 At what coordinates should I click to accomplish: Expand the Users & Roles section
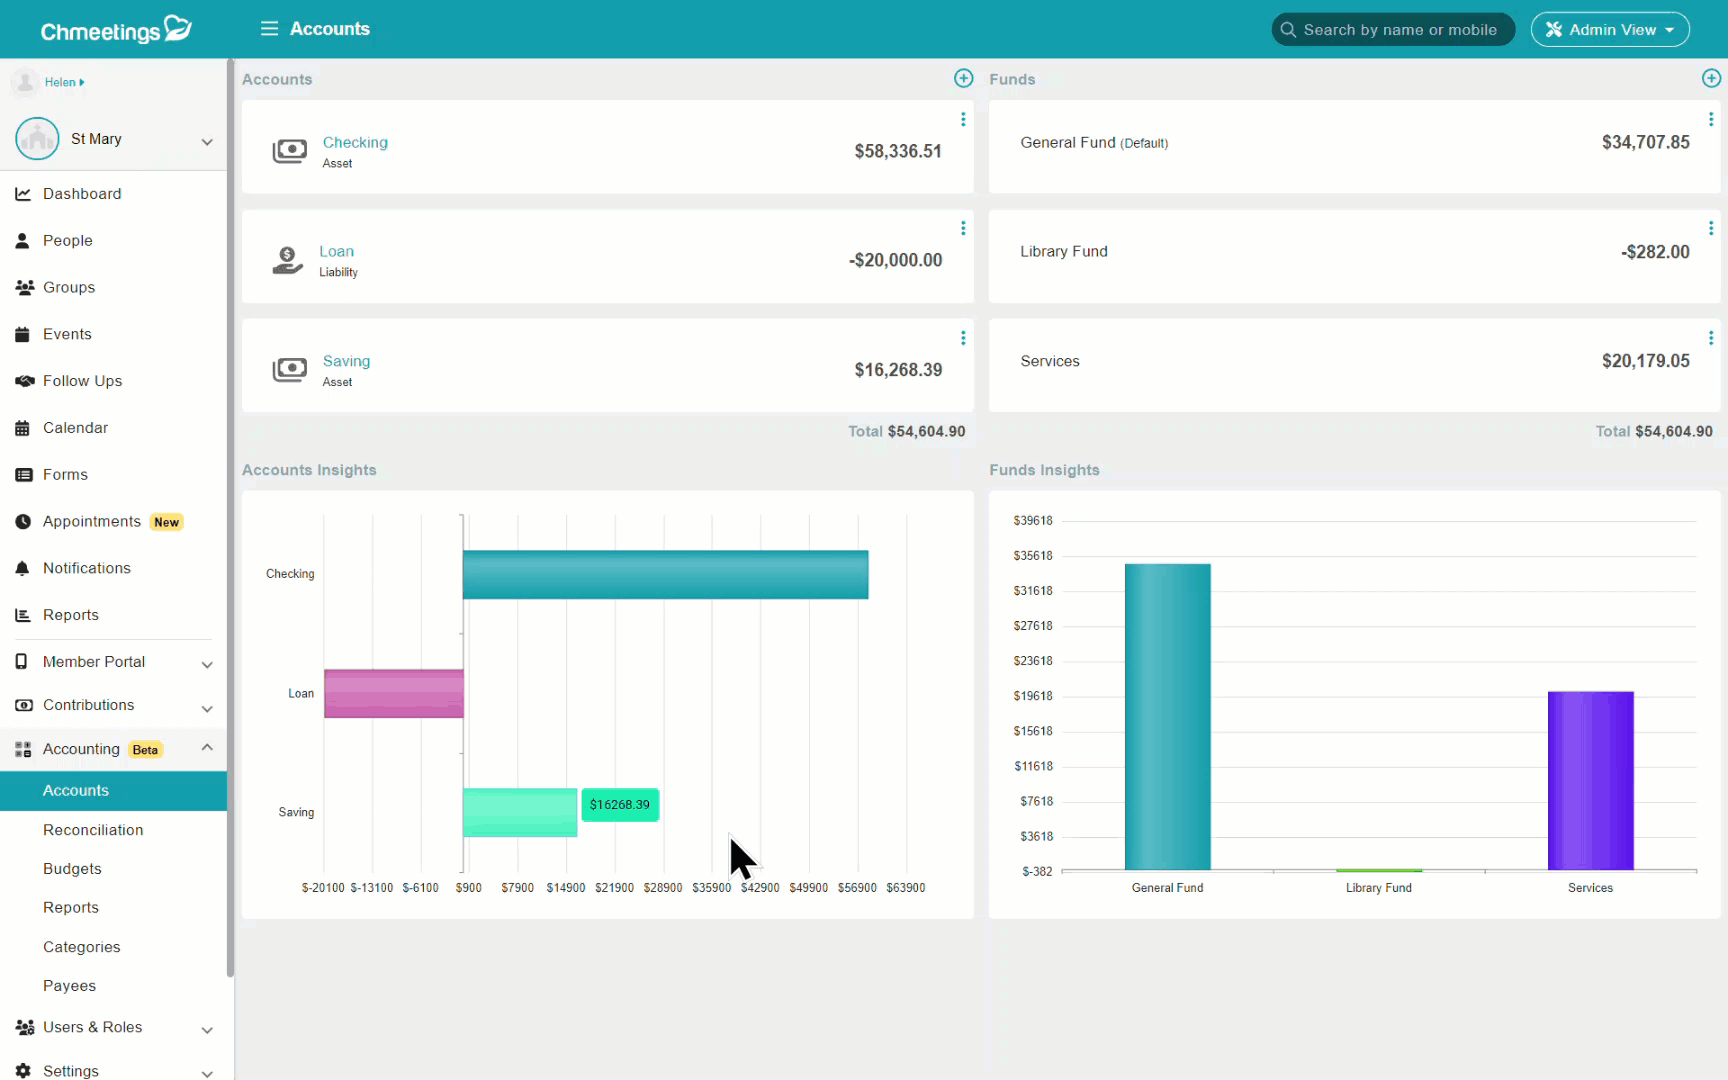click(207, 1030)
